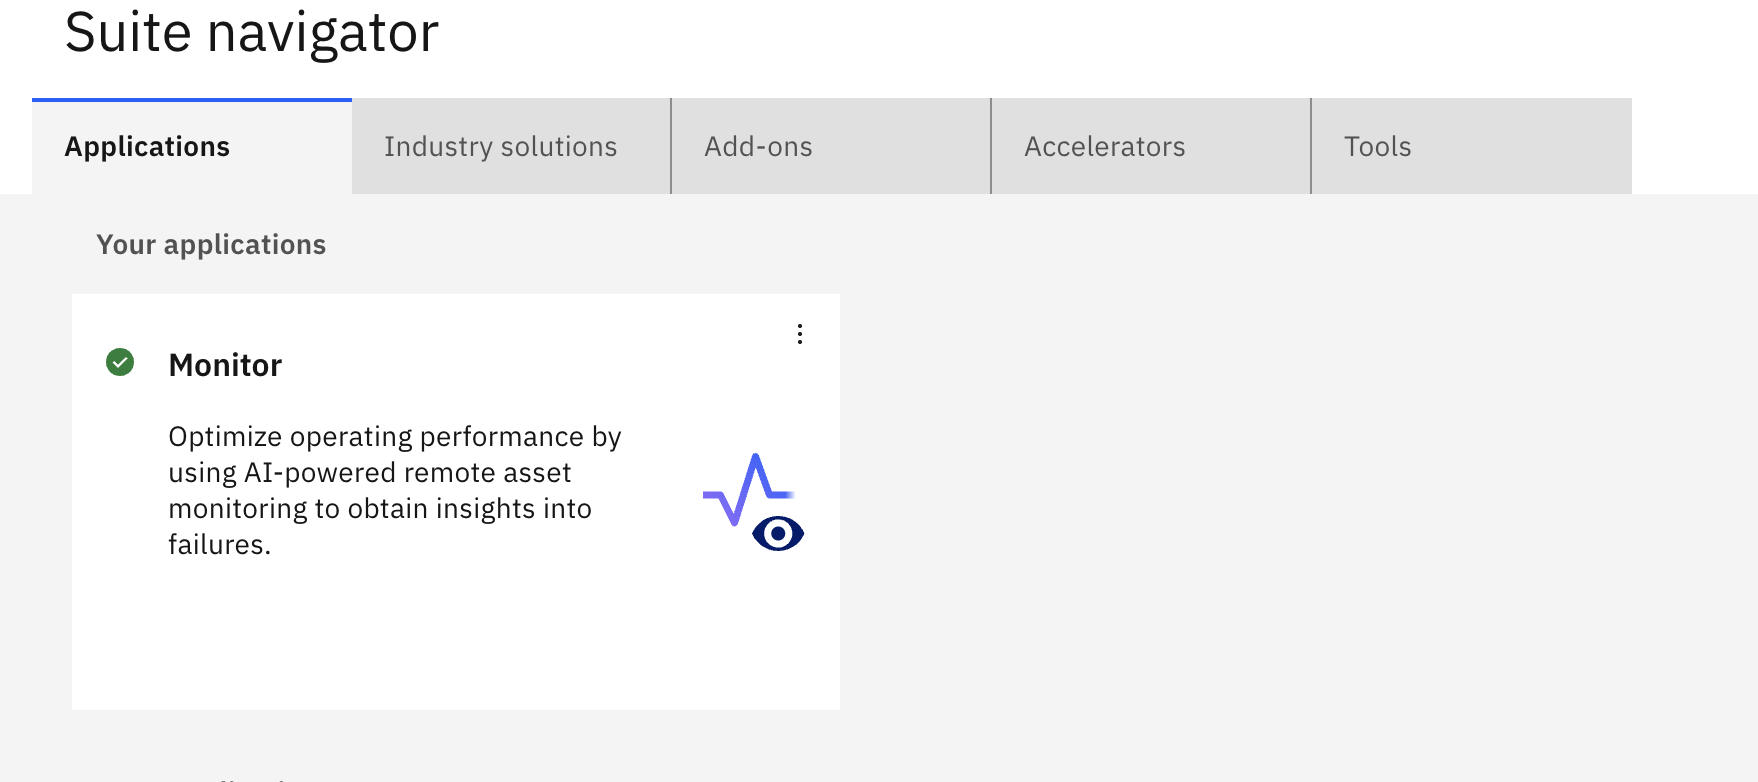1758x782 pixels.
Task: Click the Suite navigator page title
Action: pyautogui.click(x=252, y=32)
